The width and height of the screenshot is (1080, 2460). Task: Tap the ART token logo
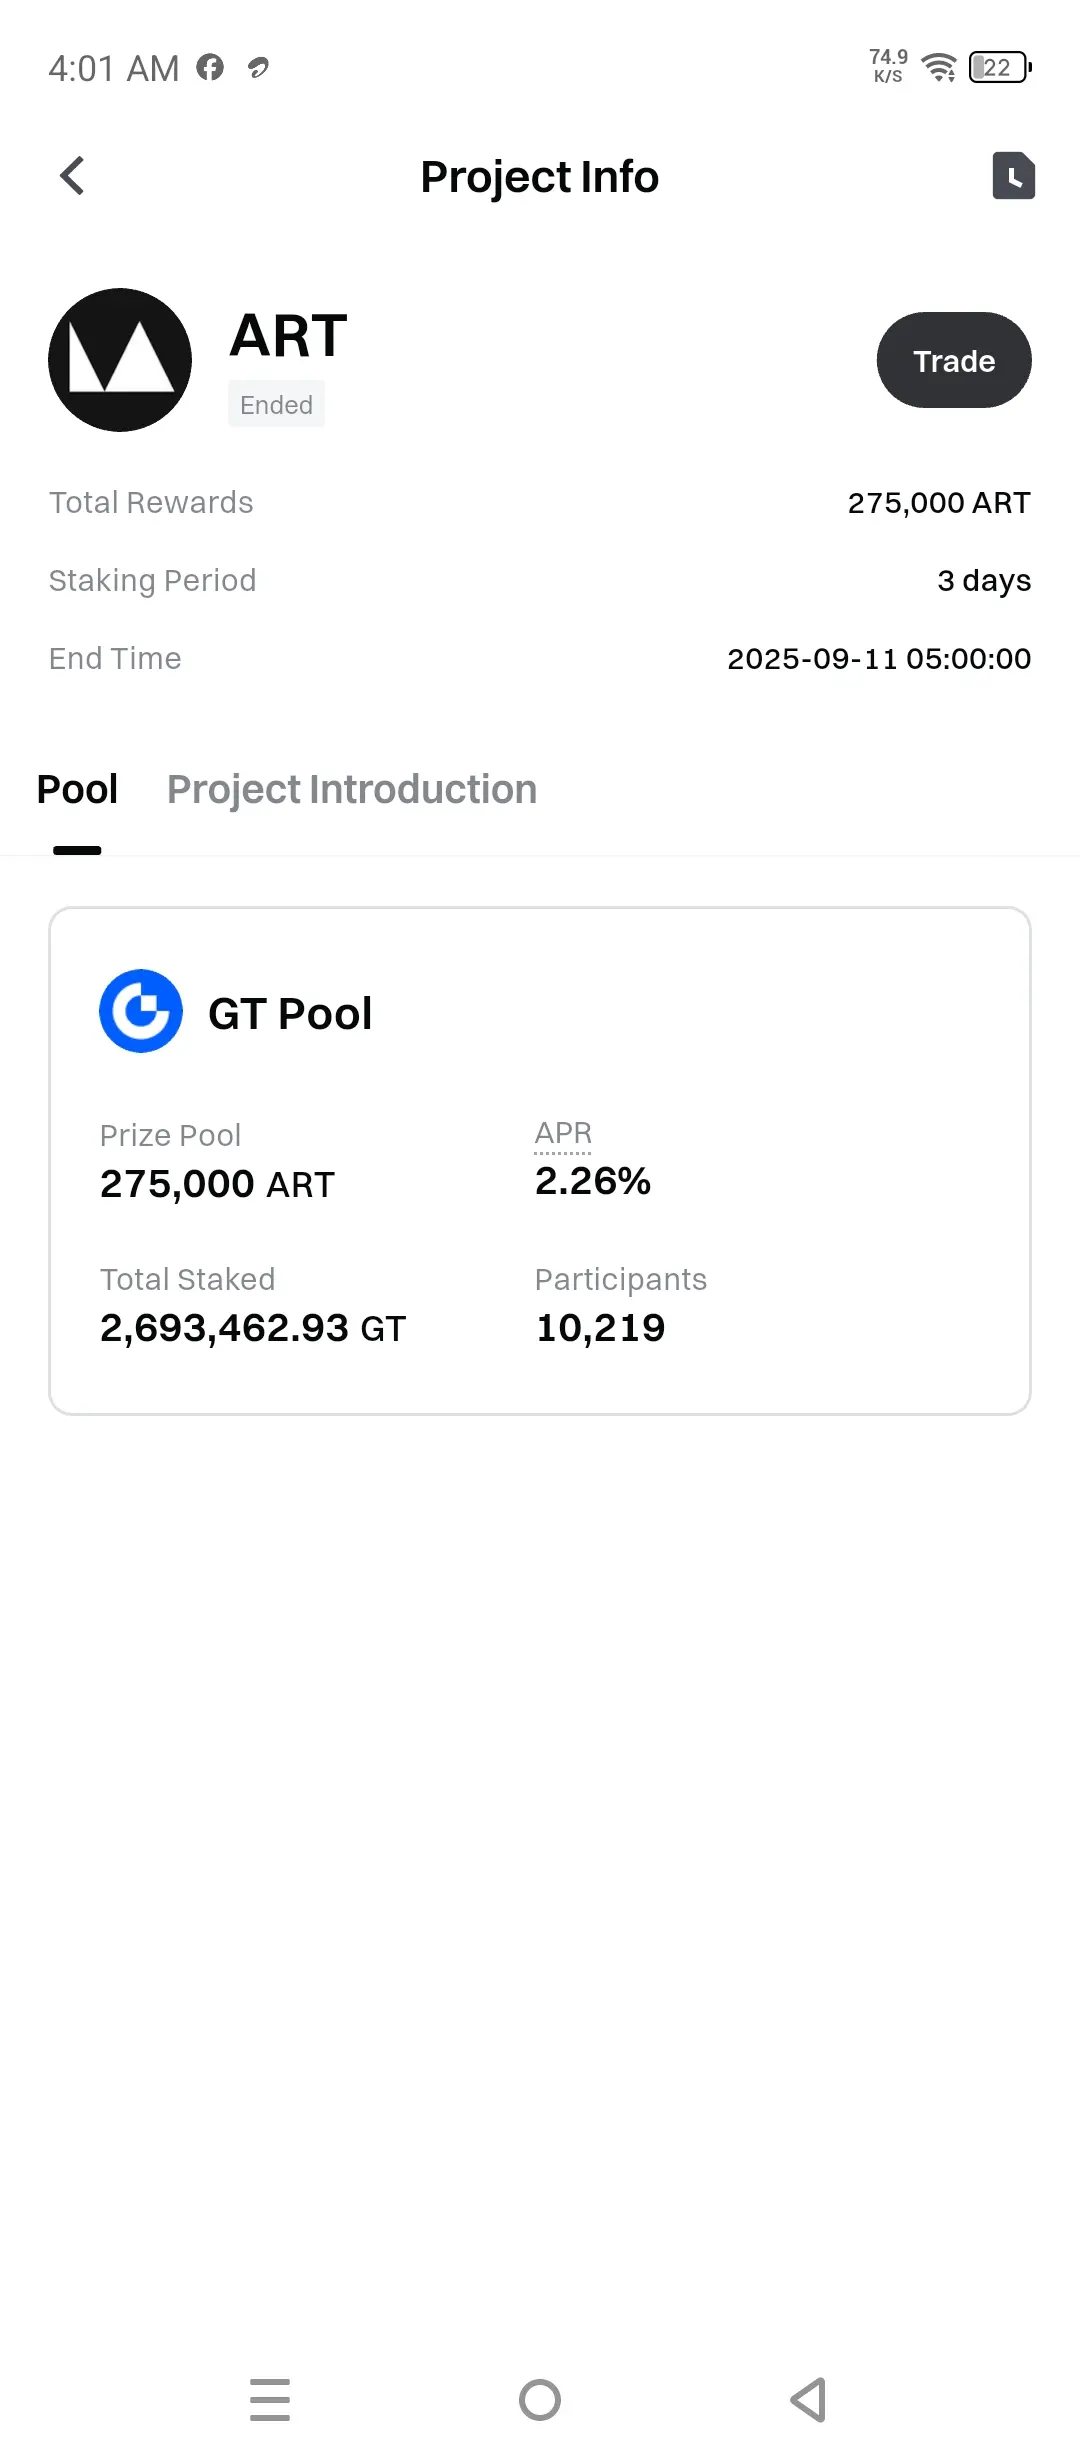click(120, 360)
